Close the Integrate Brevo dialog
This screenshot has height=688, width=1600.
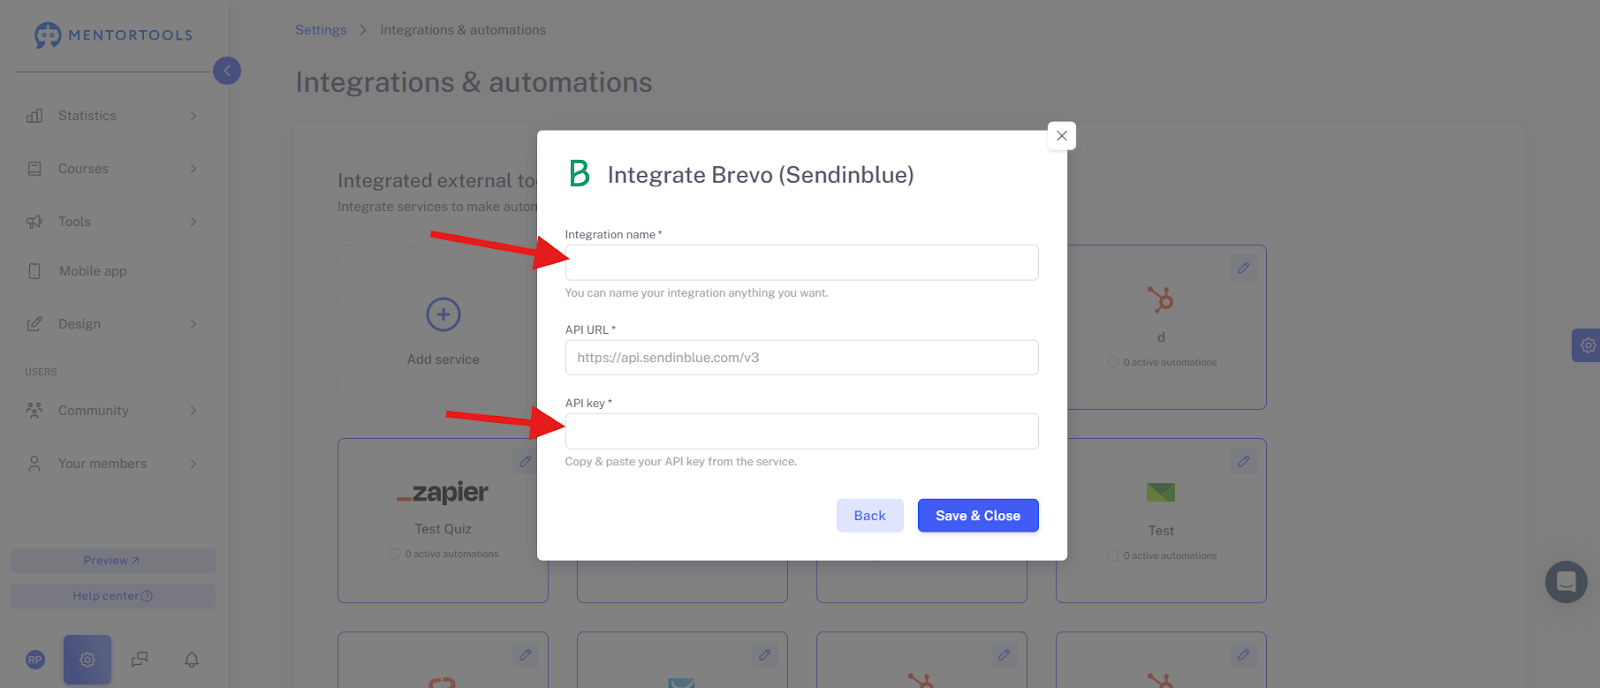click(x=1062, y=136)
